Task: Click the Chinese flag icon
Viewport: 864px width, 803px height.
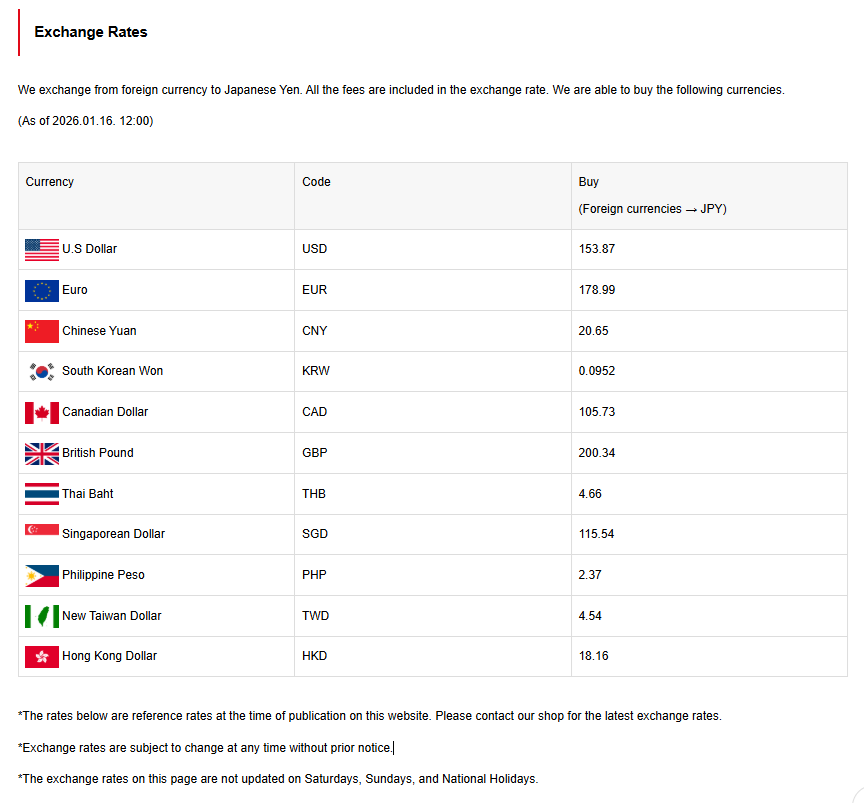Action: [42, 331]
